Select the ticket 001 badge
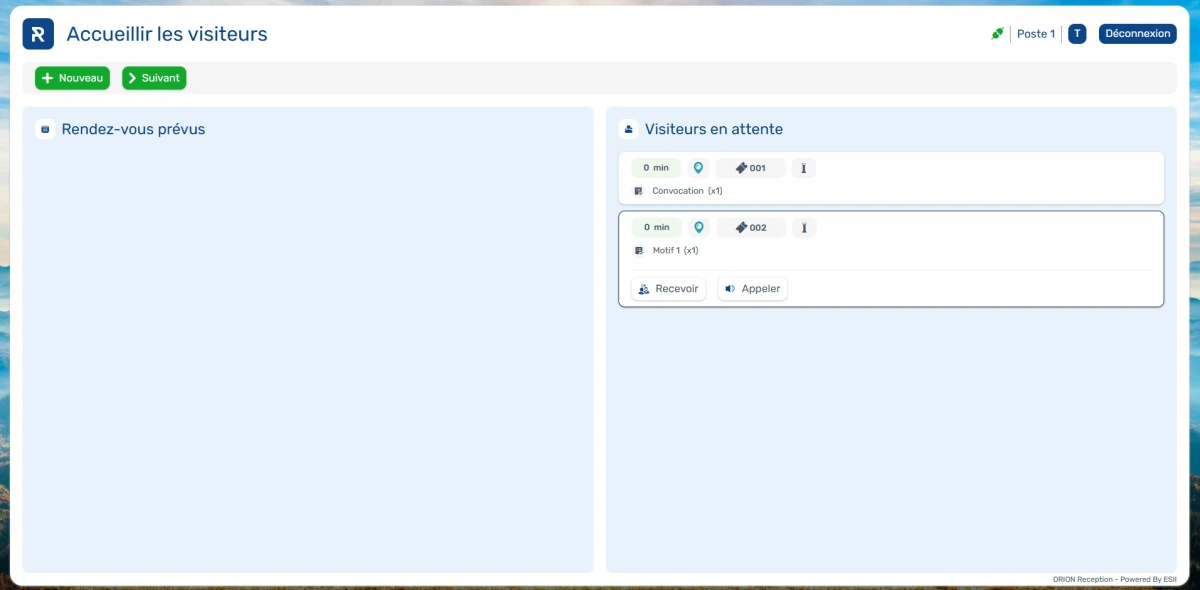 click(750, 168)
